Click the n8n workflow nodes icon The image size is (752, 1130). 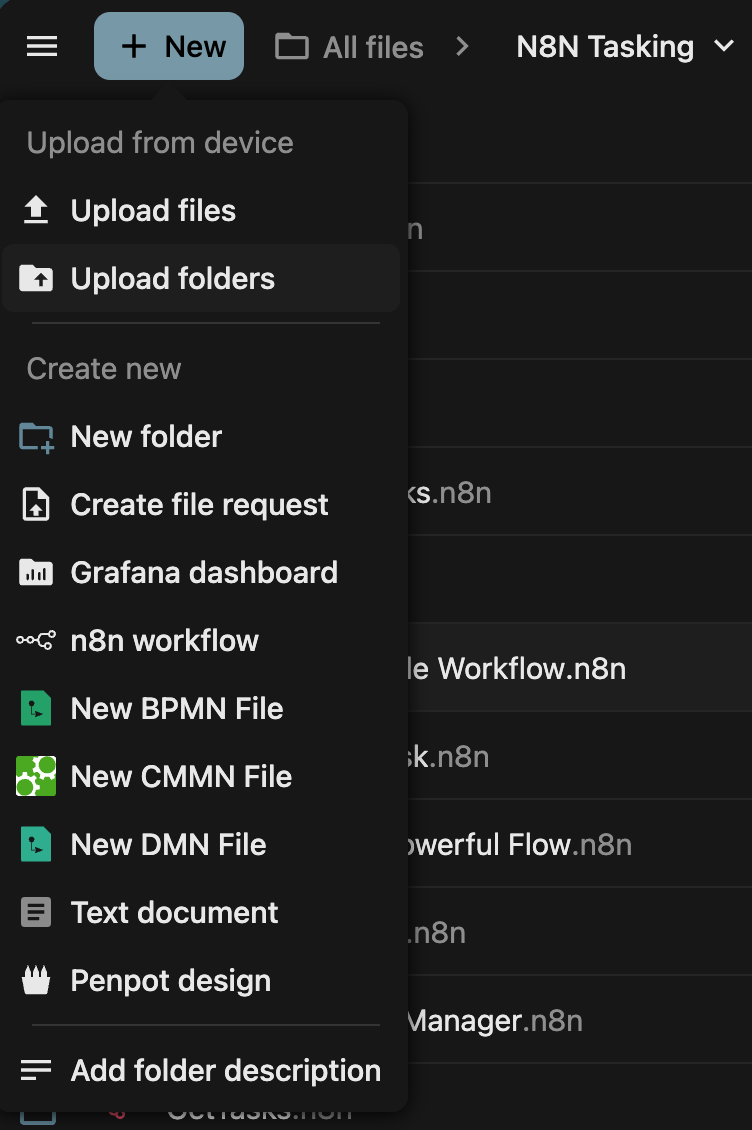click(36, 640)
